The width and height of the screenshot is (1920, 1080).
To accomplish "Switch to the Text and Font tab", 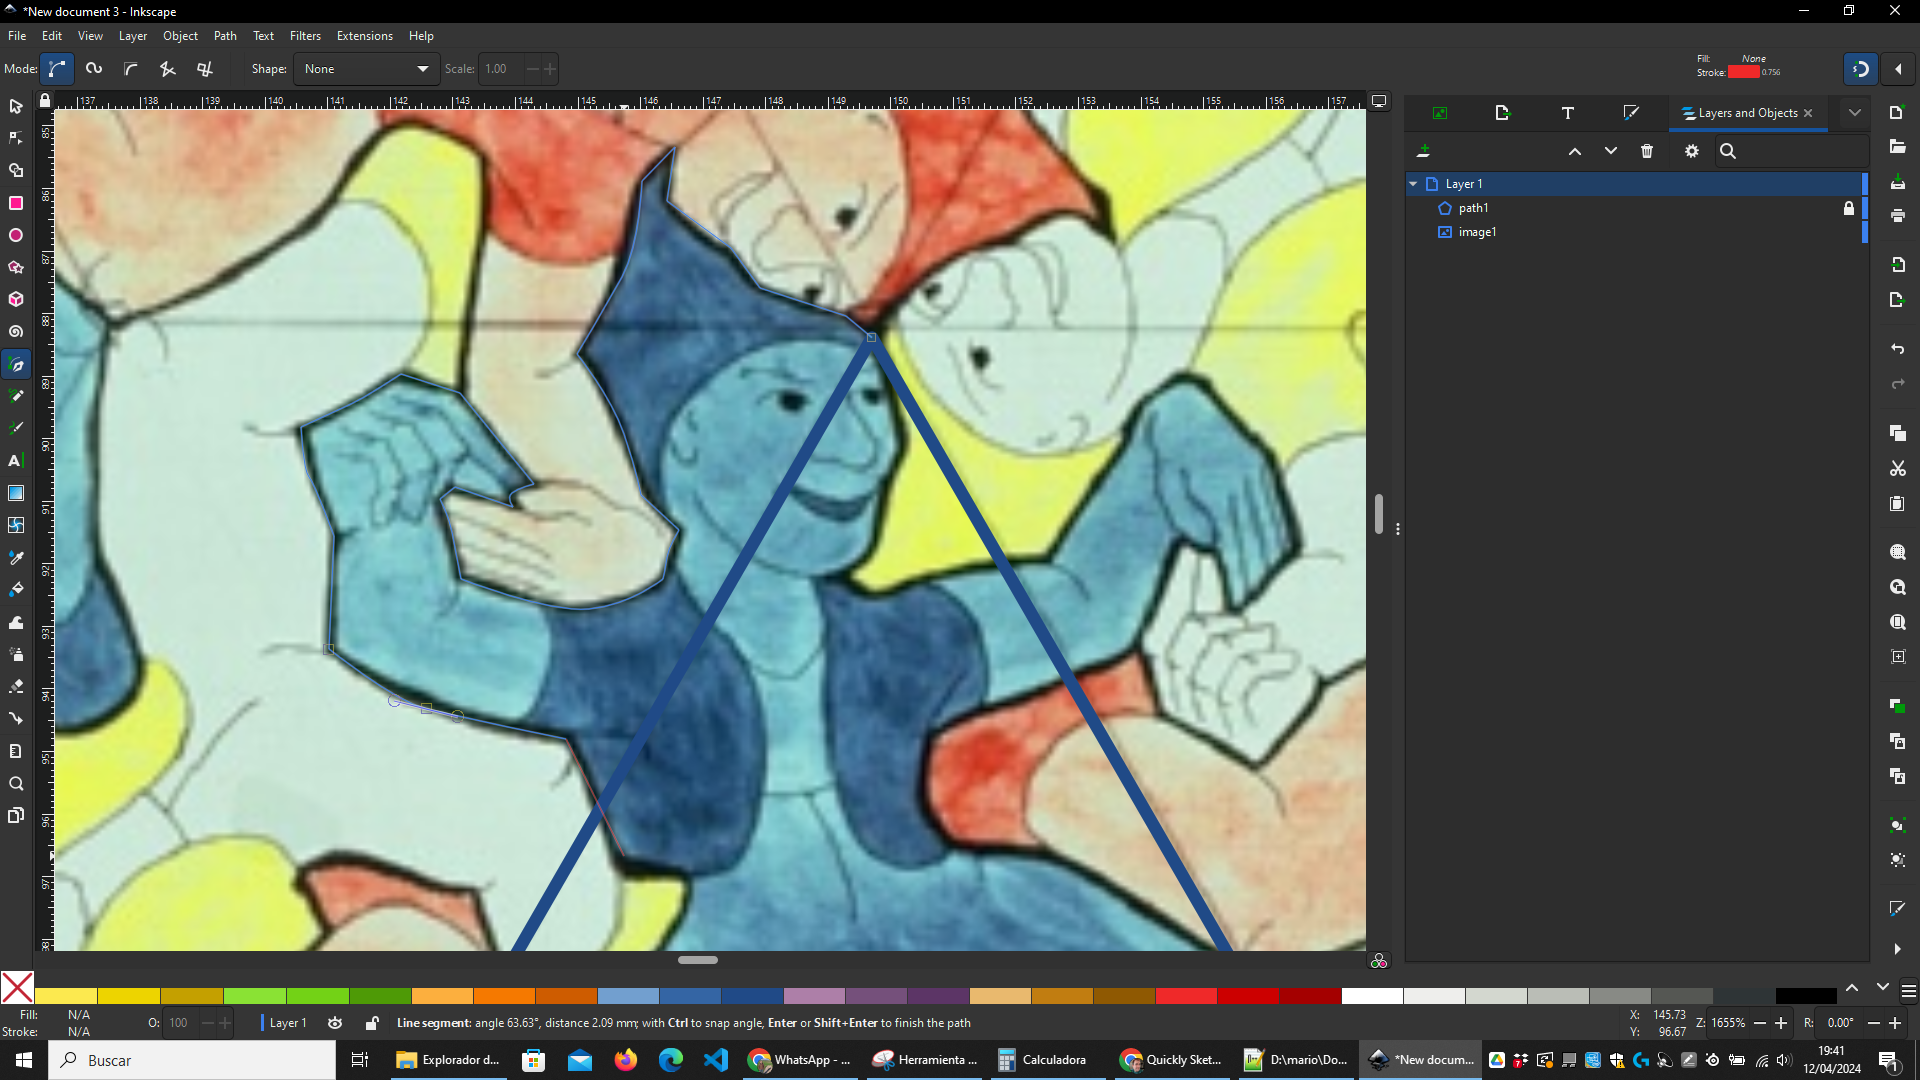I will (1568, 113).
